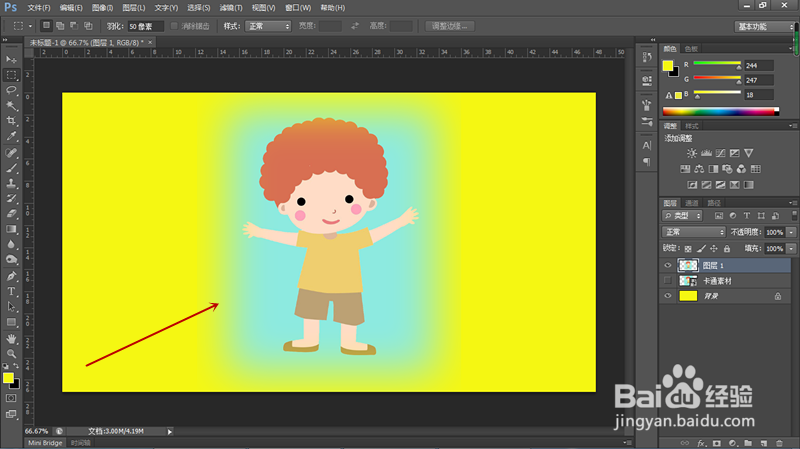Select the Lasso tool
Viewport: 800px width, 449px height.
[x=11, y=90]
